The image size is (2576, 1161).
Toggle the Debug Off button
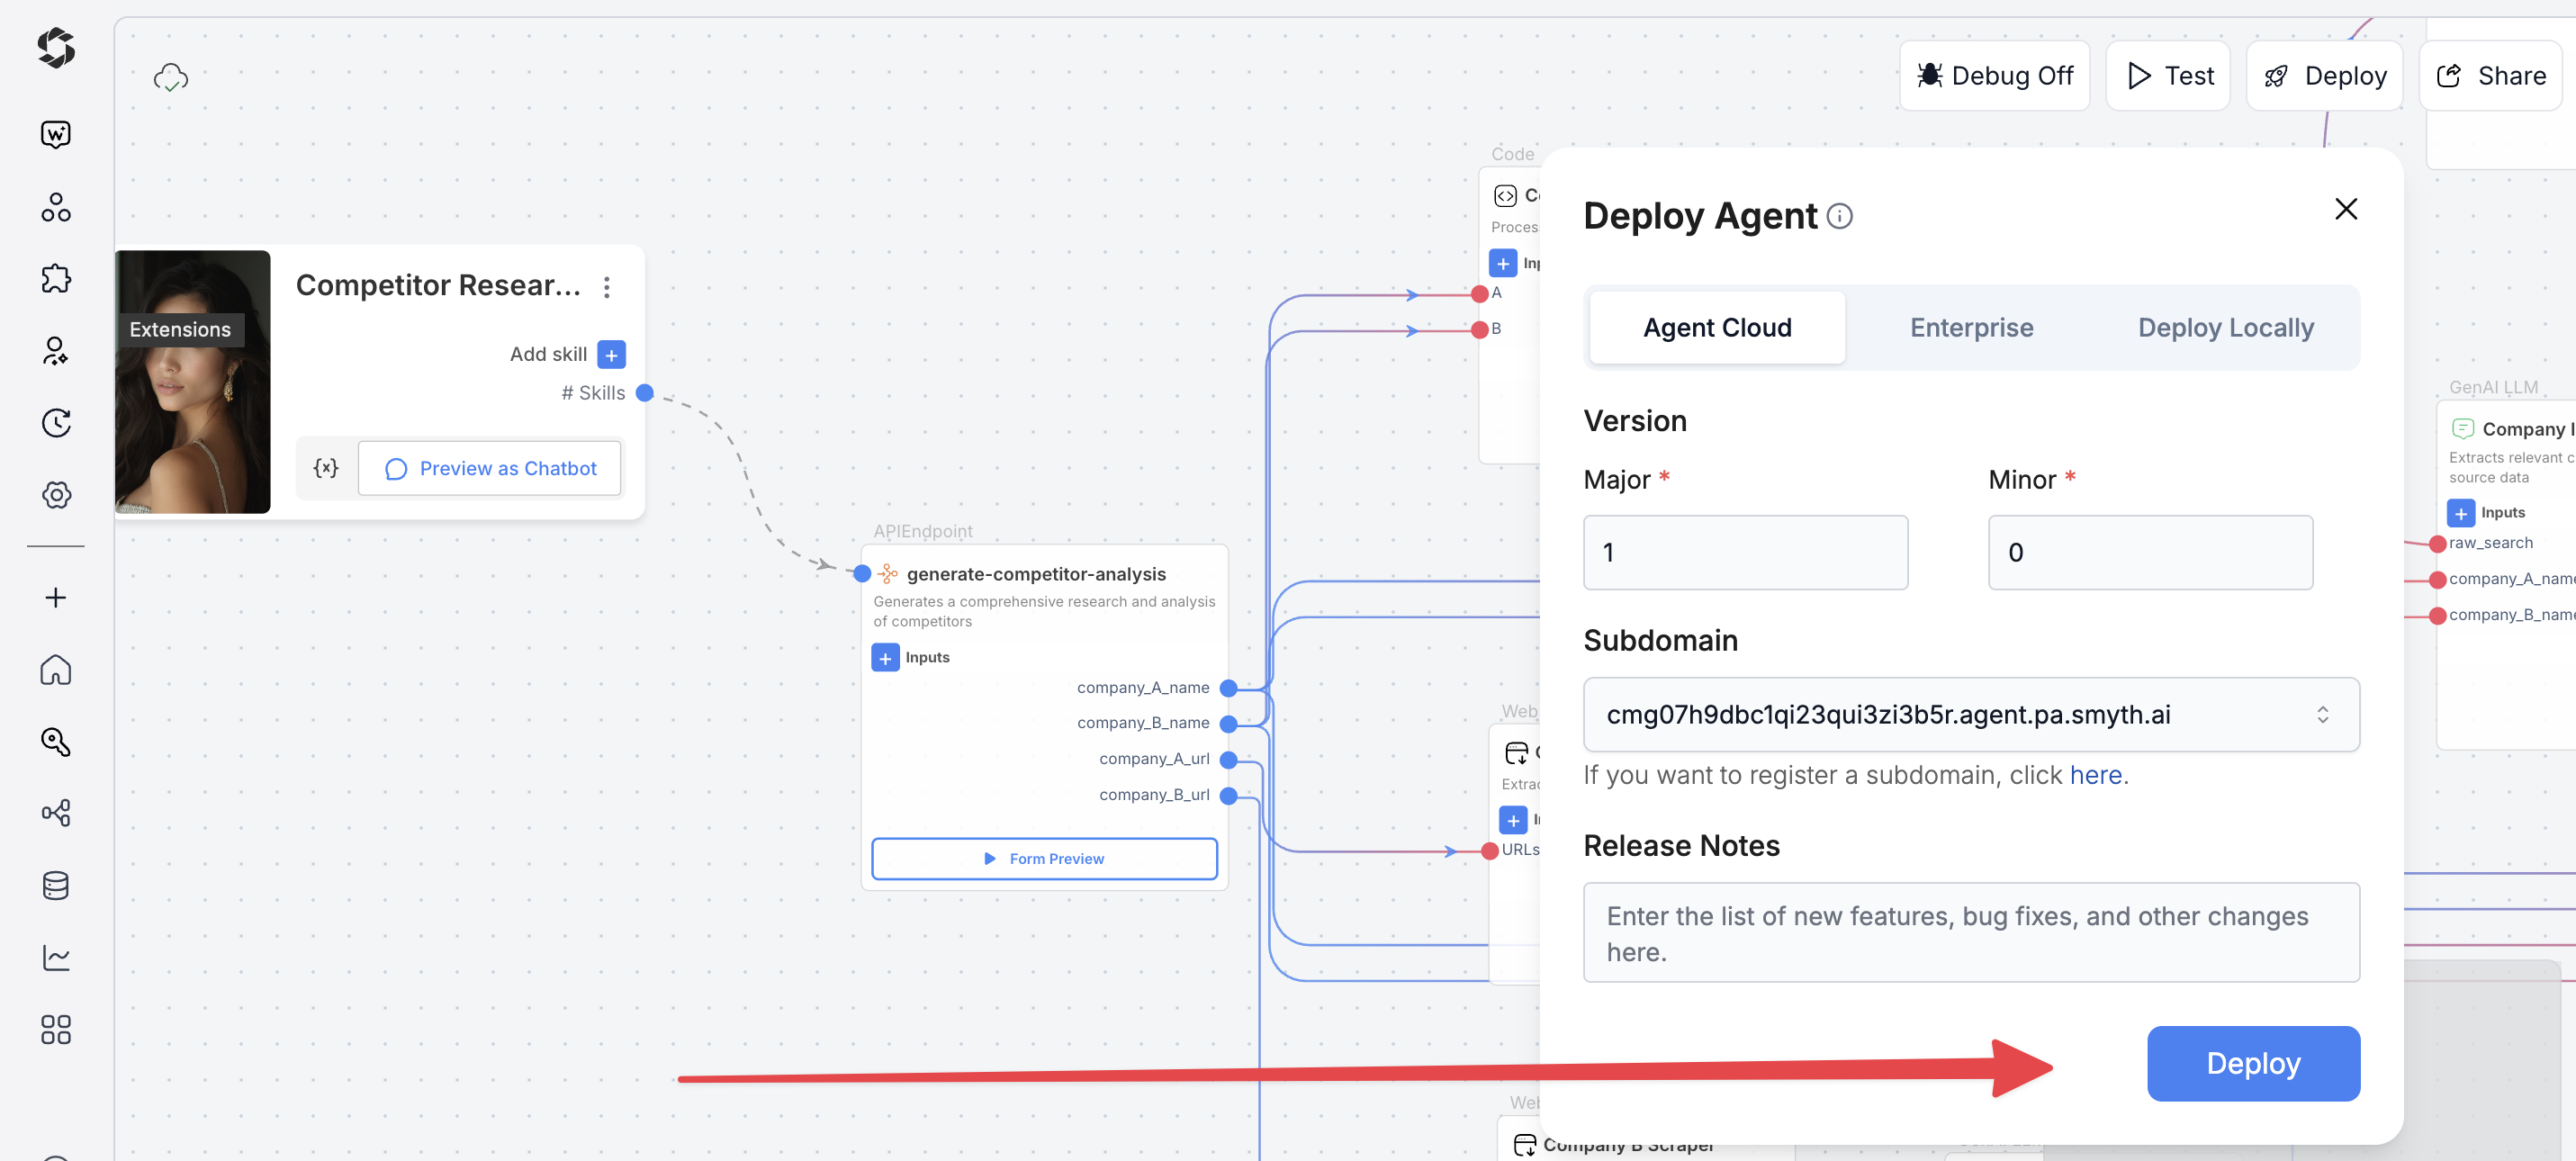tap(1994, 76)
